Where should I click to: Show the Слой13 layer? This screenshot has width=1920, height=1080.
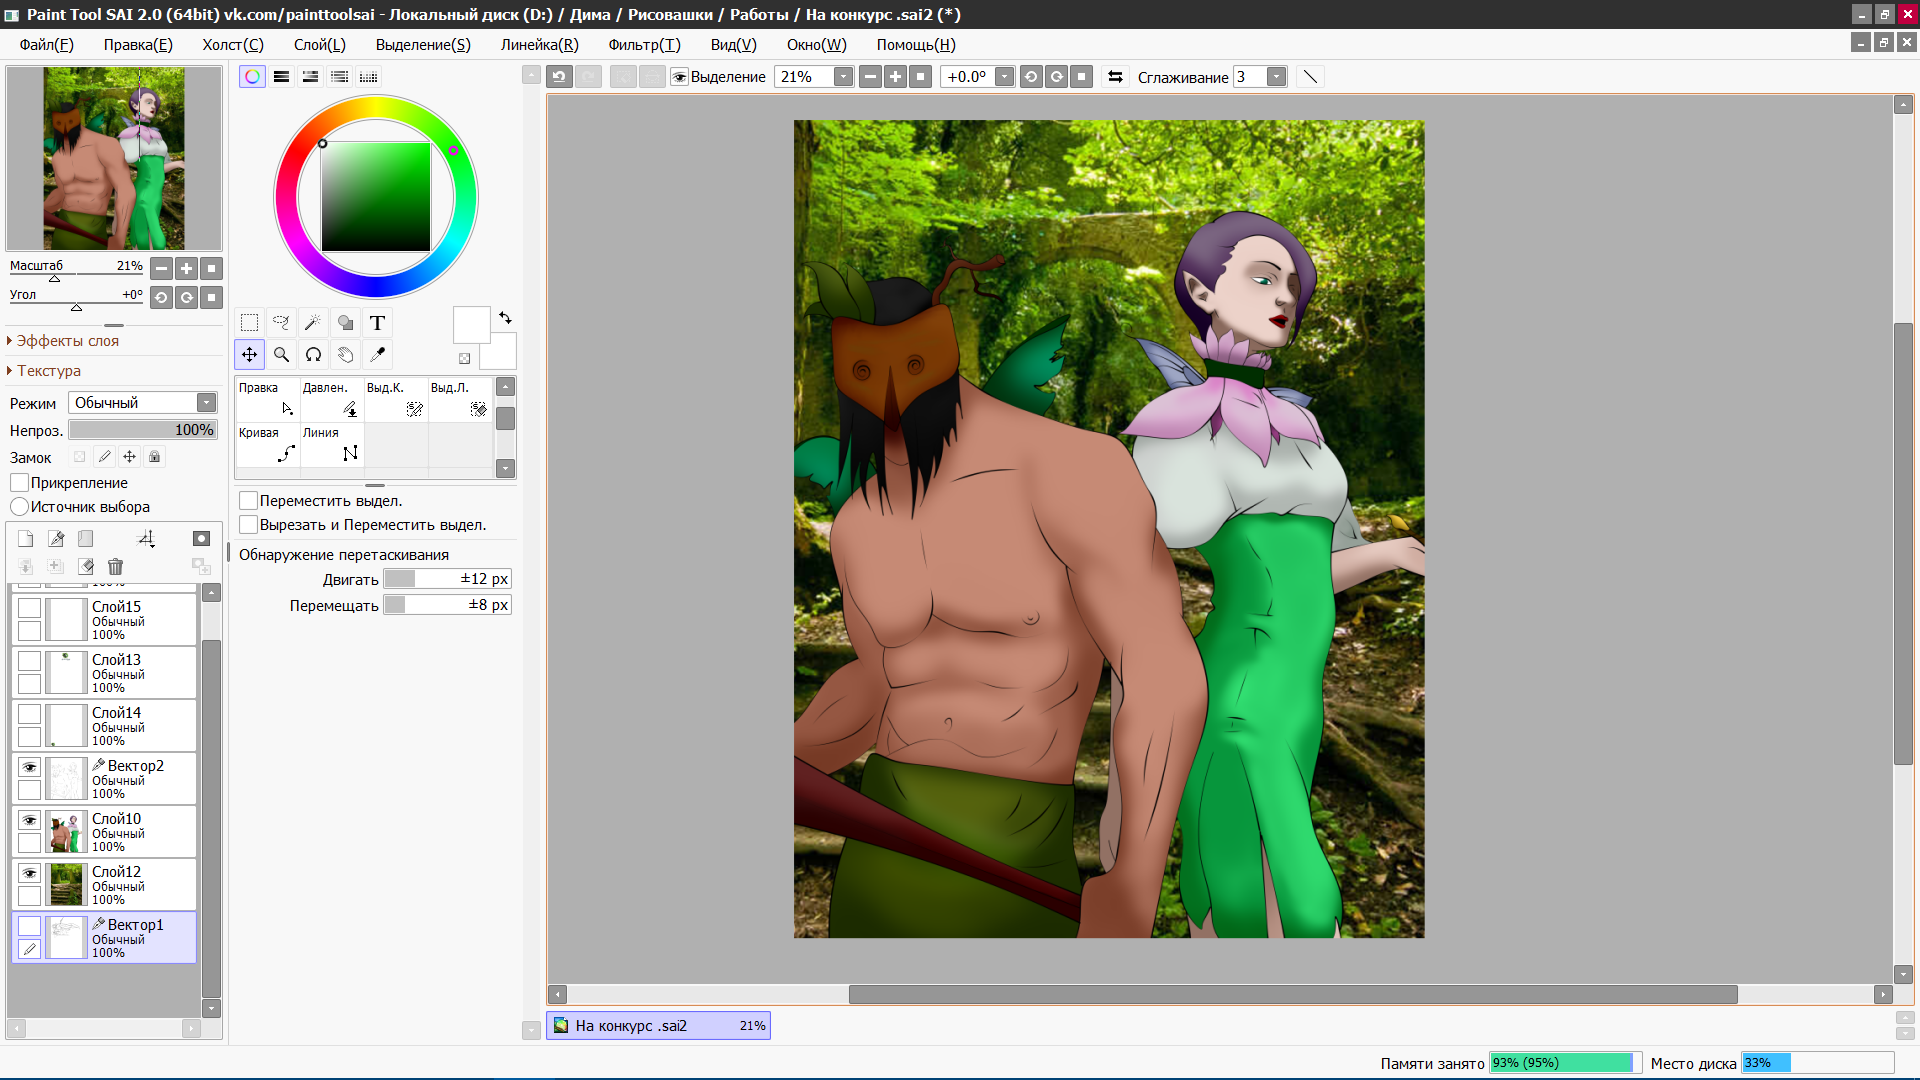pyautogui.click(x=30, y=662)
